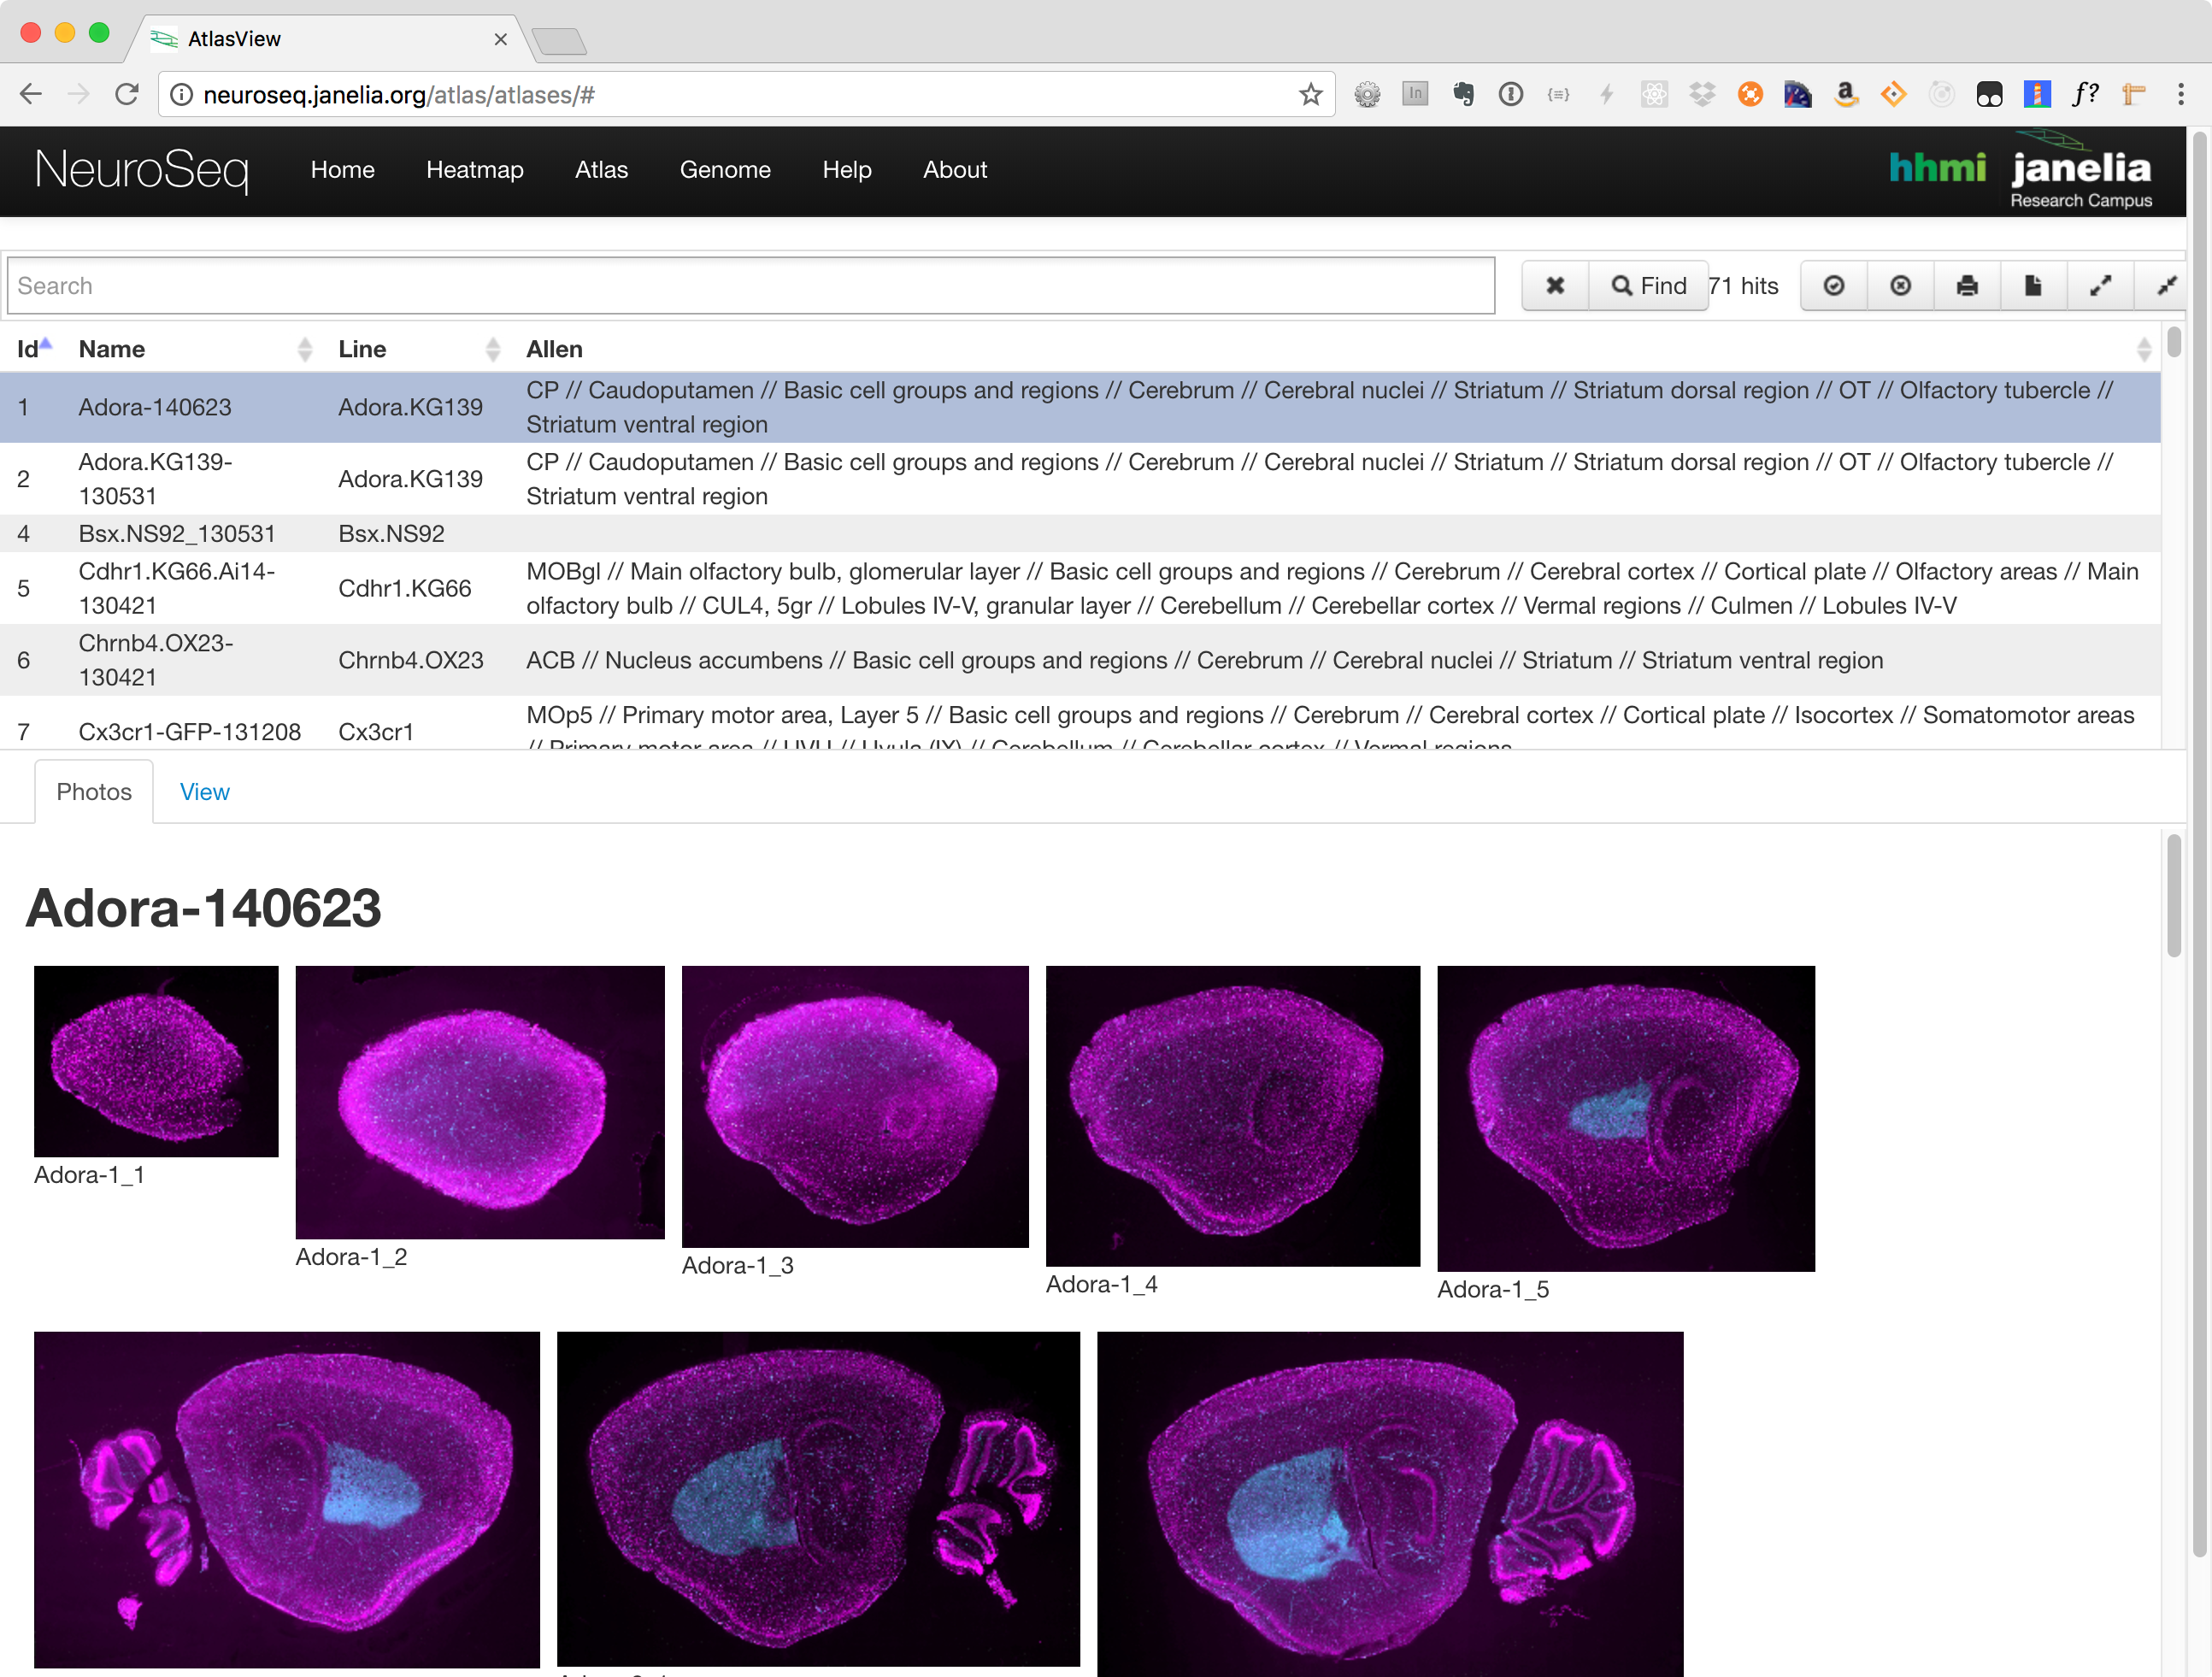Open the ruler measurement extension icon
Screen dimensions: 2212x1677
(2133, 94)
